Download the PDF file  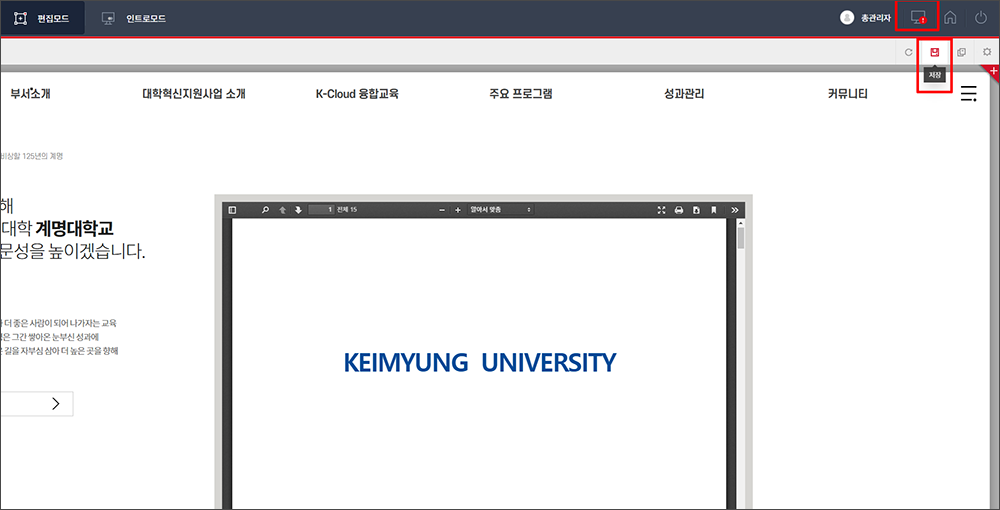(696, 210)
